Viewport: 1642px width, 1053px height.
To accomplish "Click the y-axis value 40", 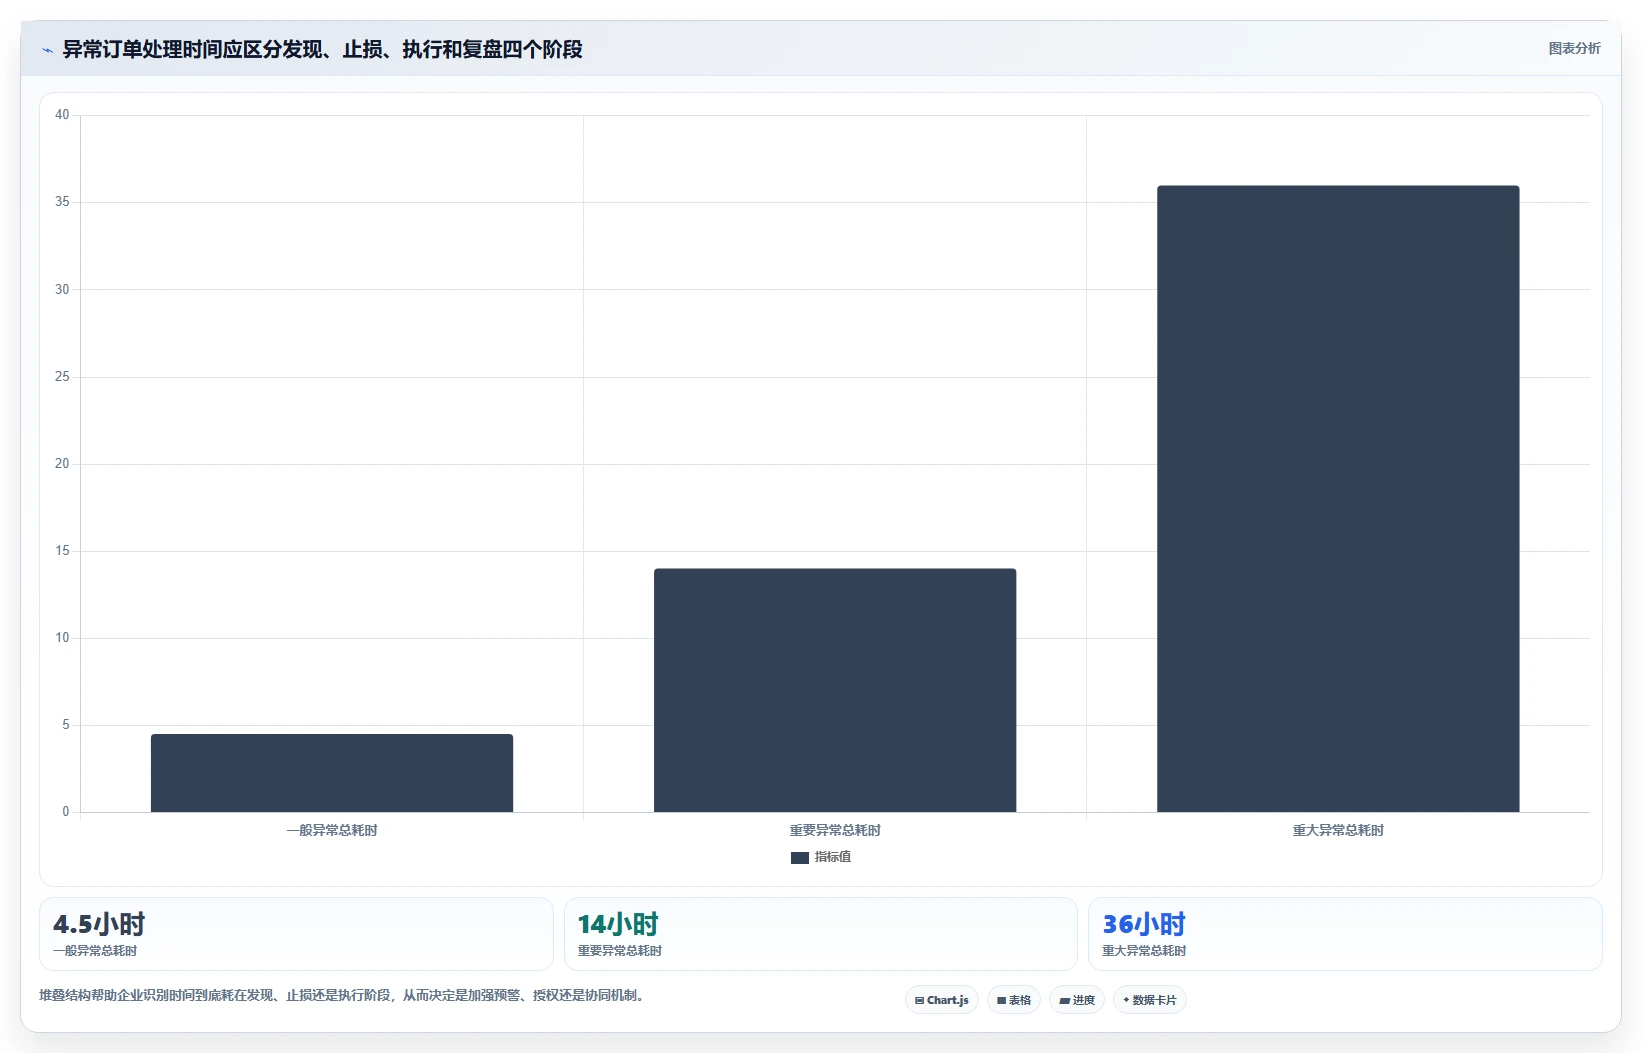I will 62,115.
